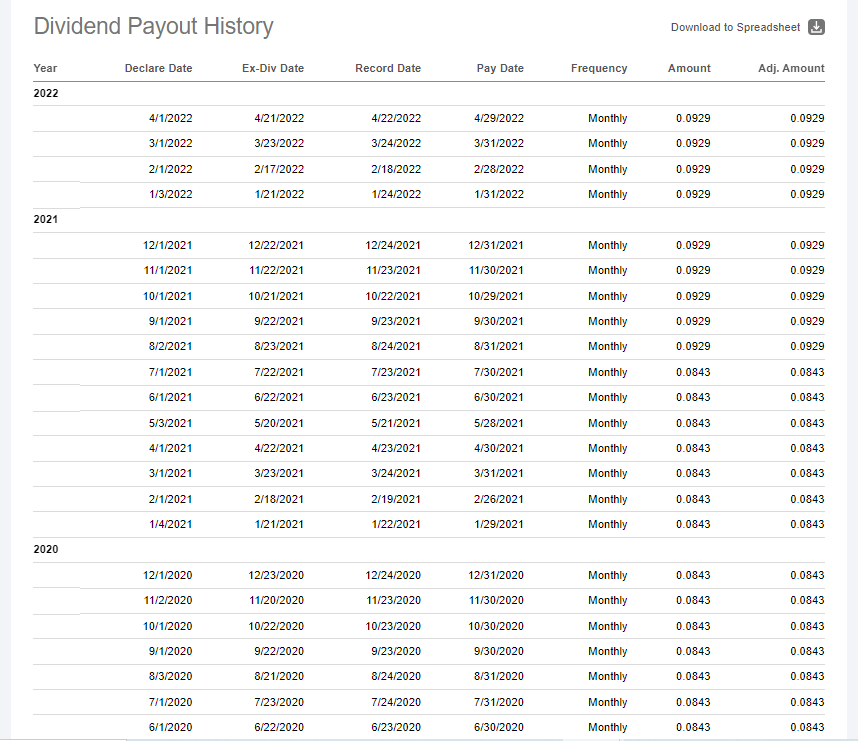Select the Amount column header
The image size is (858, 741).
[689, 68]
